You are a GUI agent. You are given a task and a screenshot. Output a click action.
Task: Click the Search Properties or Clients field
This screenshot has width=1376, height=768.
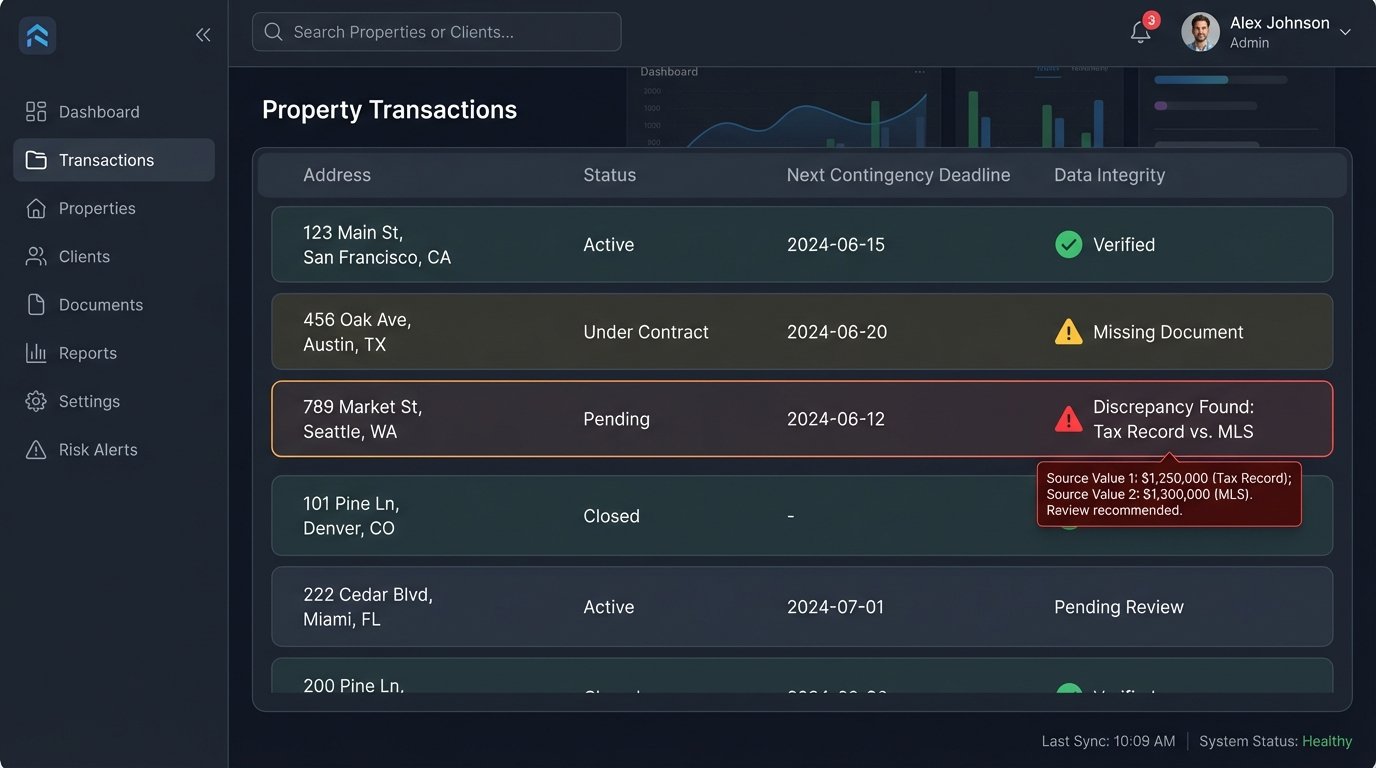[x=436, y=31]
